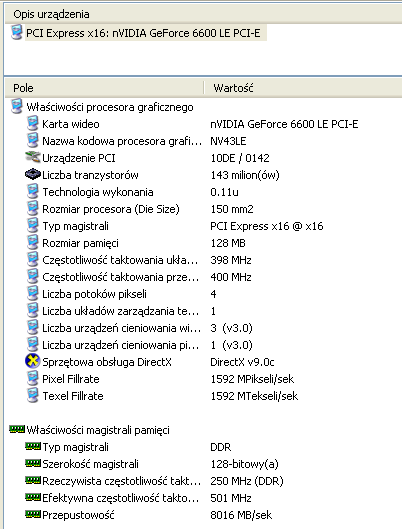Click the Przepustowość memory icon

(x=33, y=514)
